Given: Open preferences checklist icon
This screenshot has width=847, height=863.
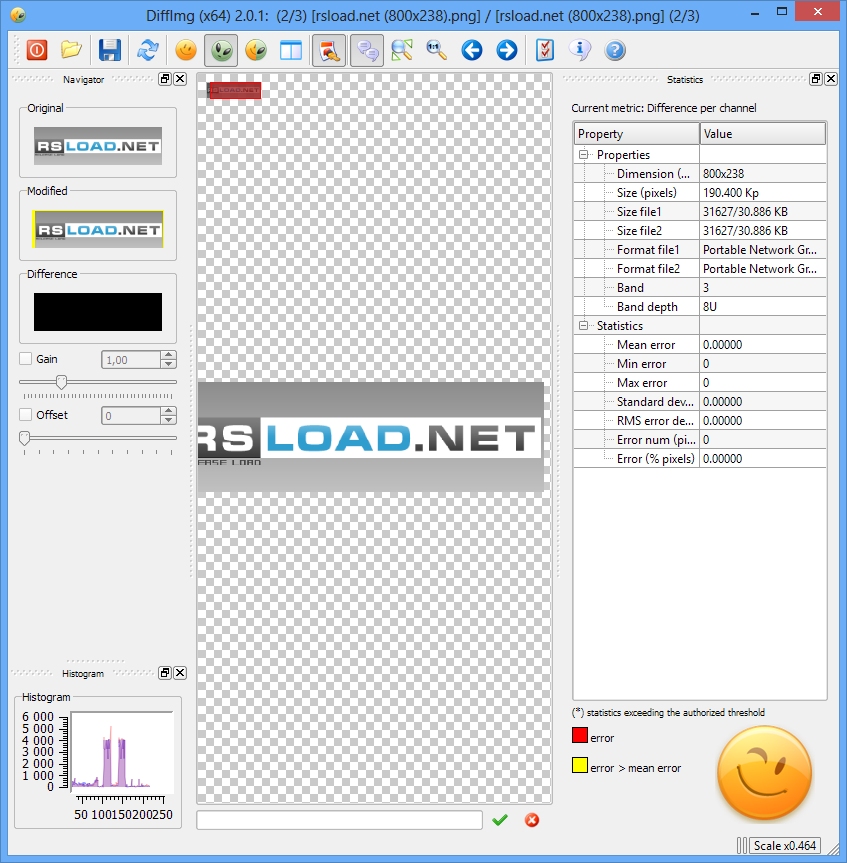Looking at the screenshot, I should [x=544, y=50].
